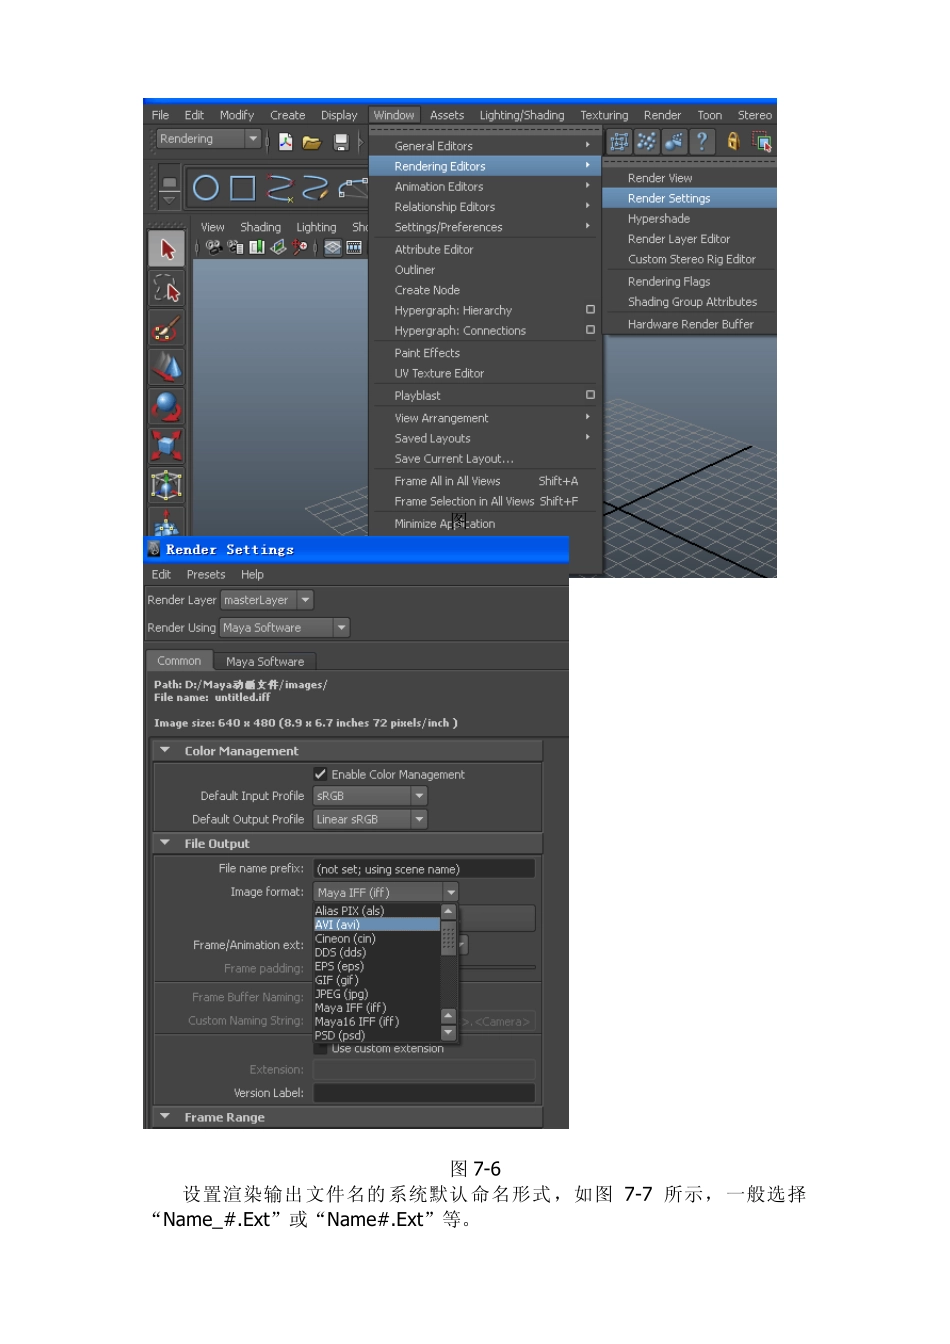
Task: Open the viewport Shading menu
Action: (260, 227)
